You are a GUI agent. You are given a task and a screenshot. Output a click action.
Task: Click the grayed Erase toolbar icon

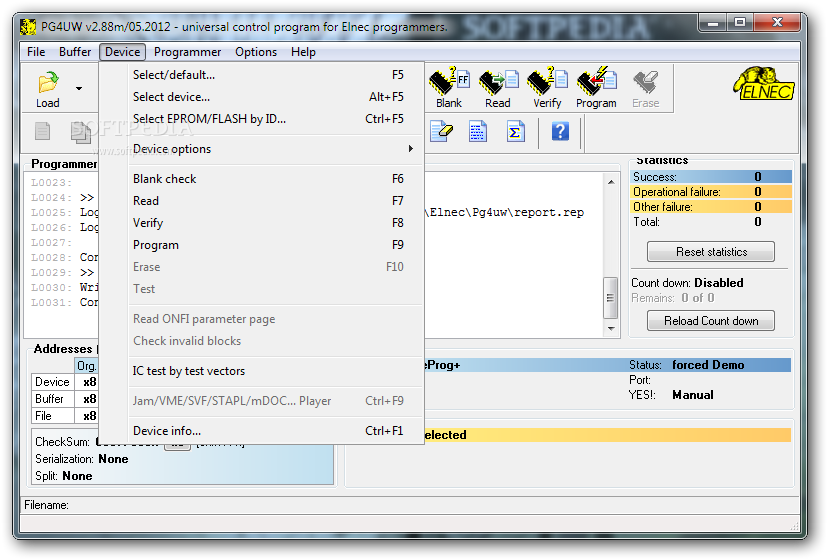click(x=645, y=88)
